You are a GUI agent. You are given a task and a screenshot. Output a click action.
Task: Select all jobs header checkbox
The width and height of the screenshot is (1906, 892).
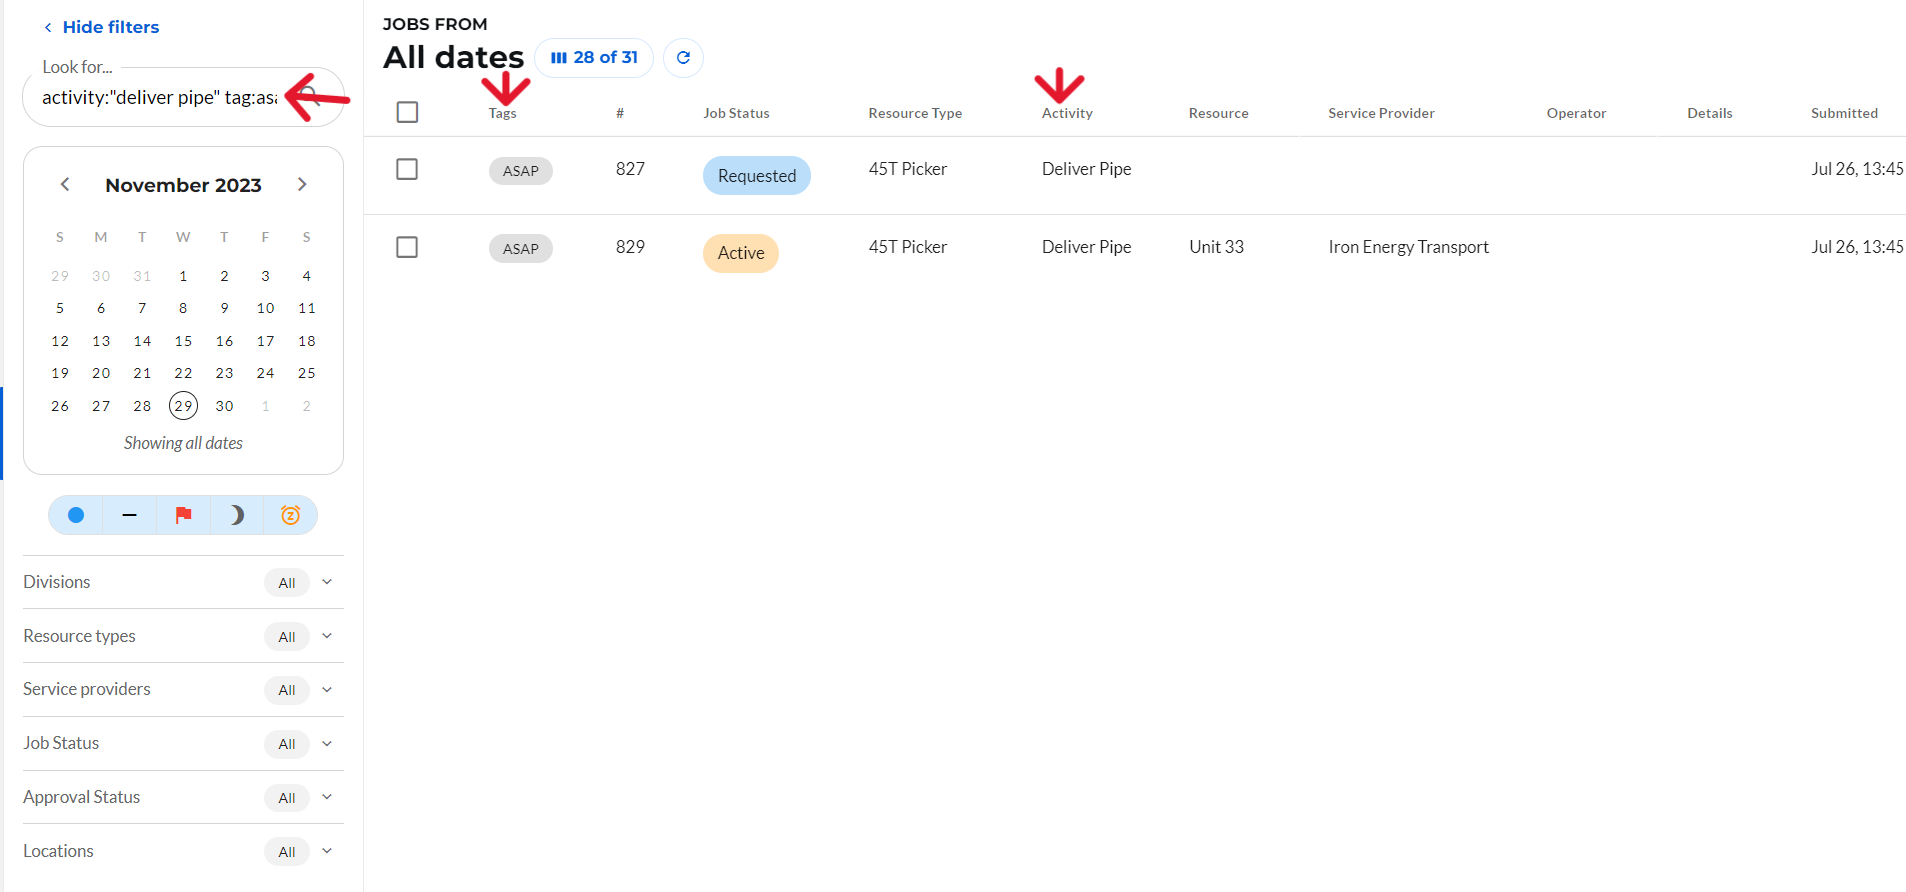click(x=407, y=112)
